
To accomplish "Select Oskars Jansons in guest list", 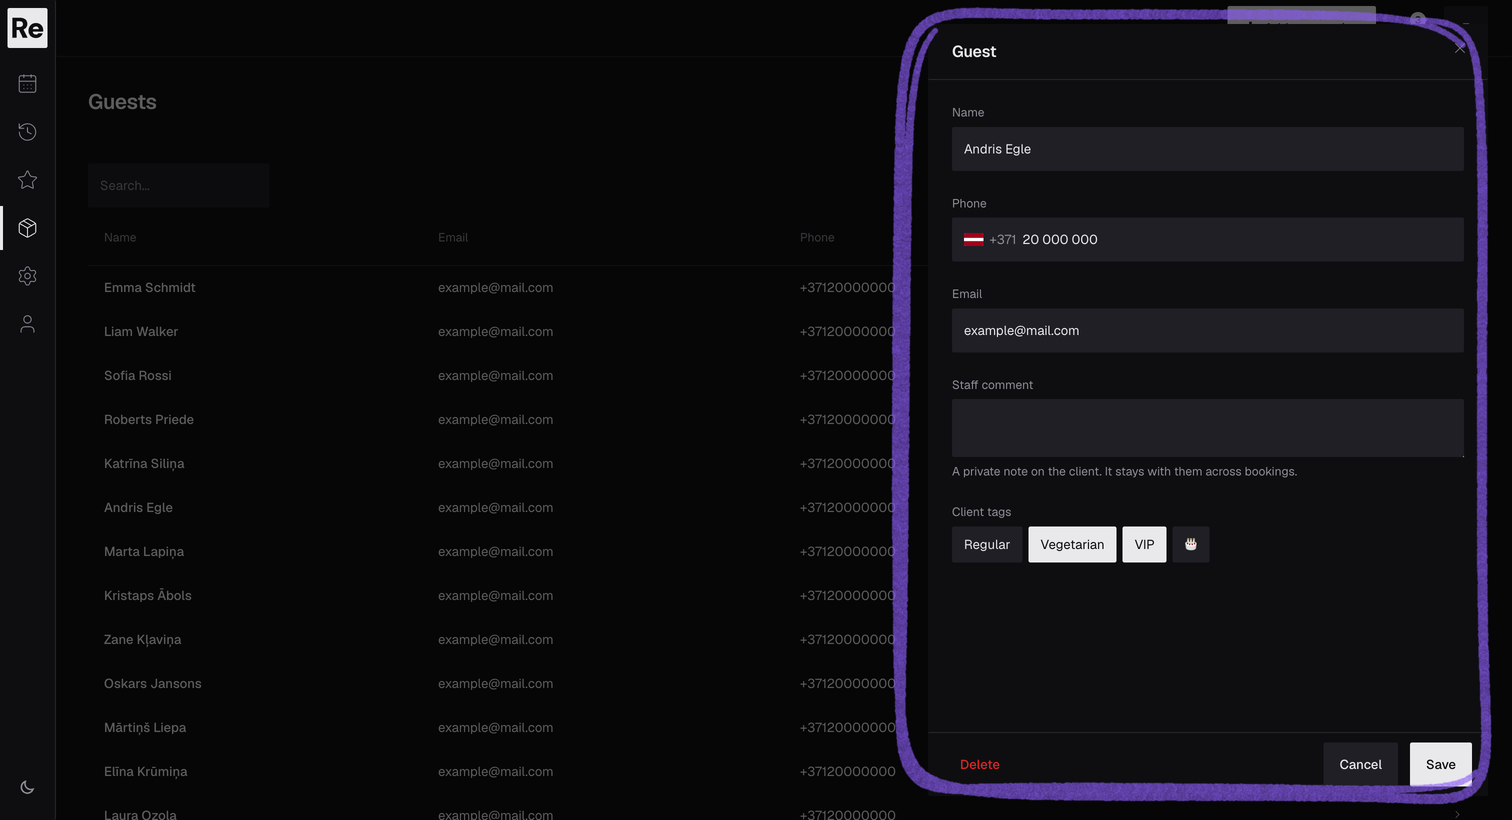I will tap(153, 684).
